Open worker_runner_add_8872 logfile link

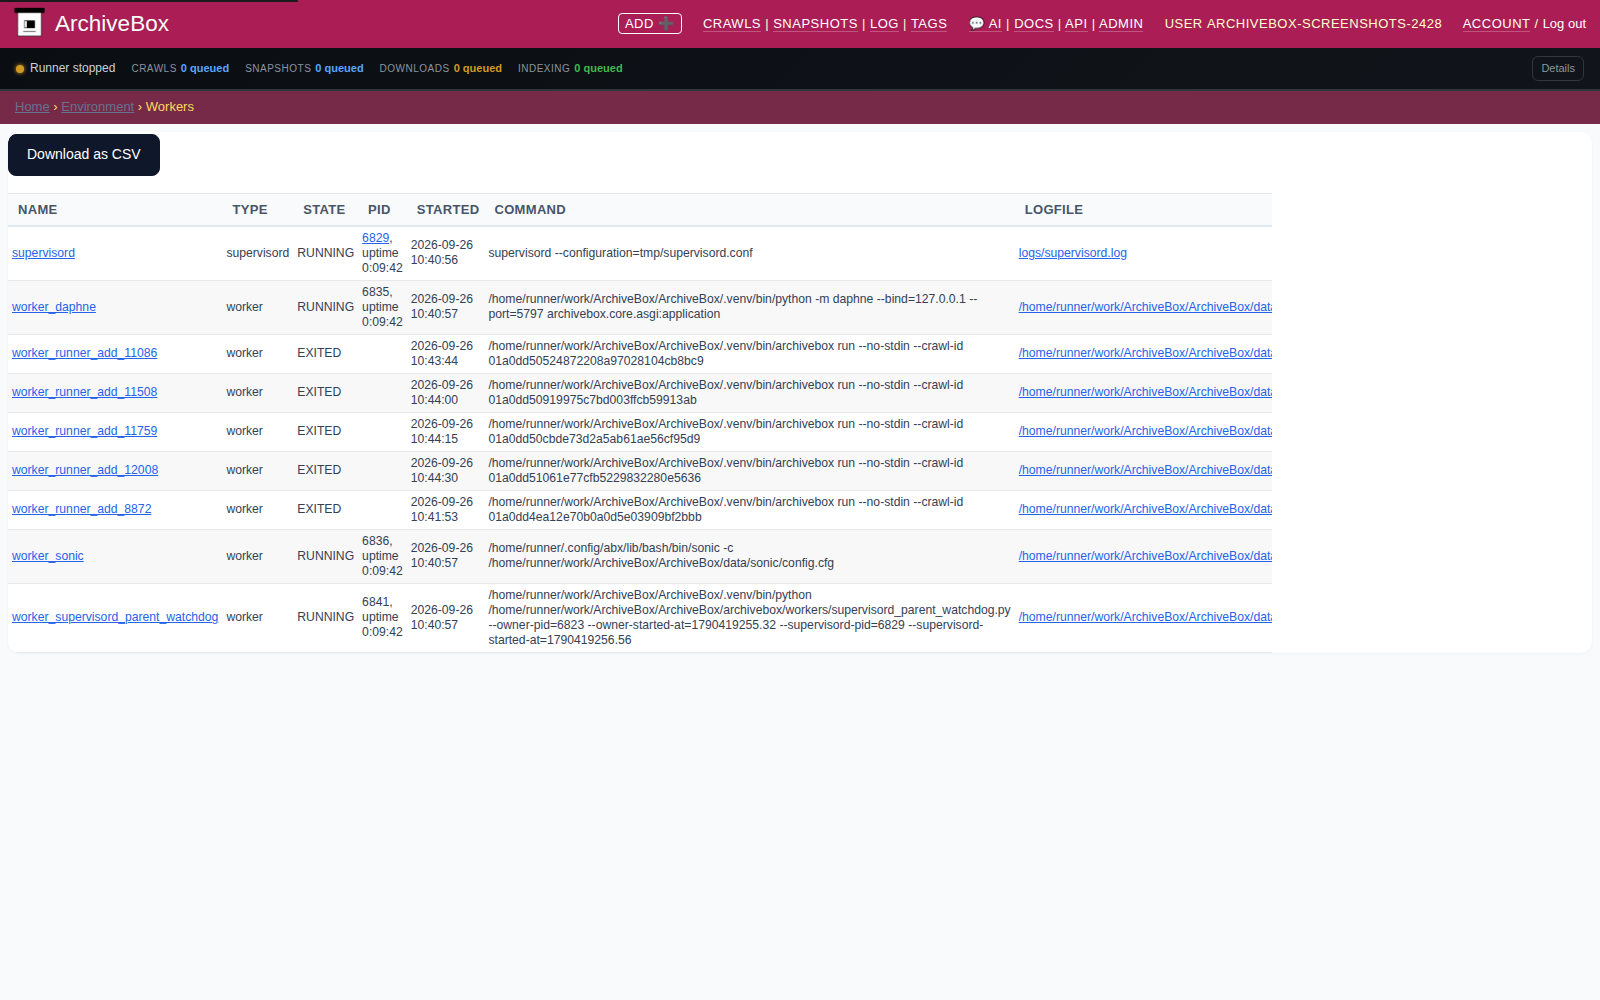point(1145,509)
